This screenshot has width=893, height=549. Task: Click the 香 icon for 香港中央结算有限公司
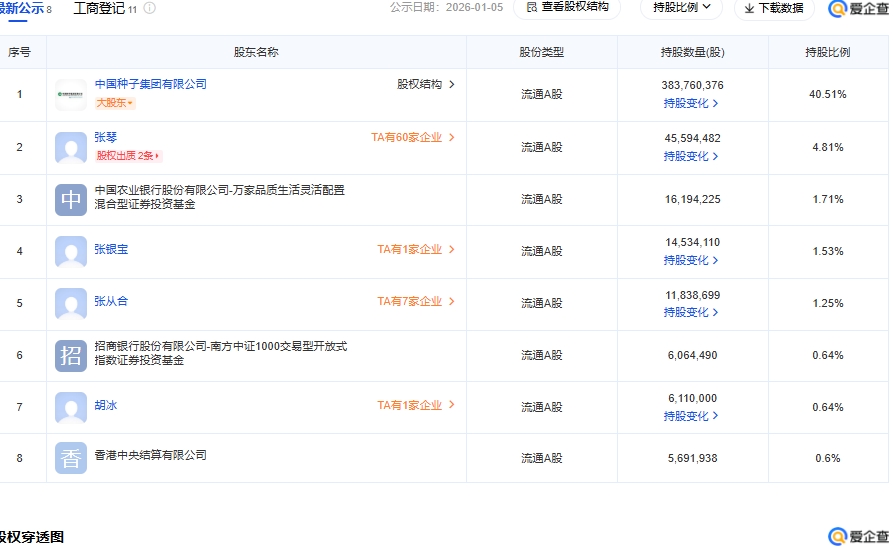pyautogui.click(x=71, y=458)
